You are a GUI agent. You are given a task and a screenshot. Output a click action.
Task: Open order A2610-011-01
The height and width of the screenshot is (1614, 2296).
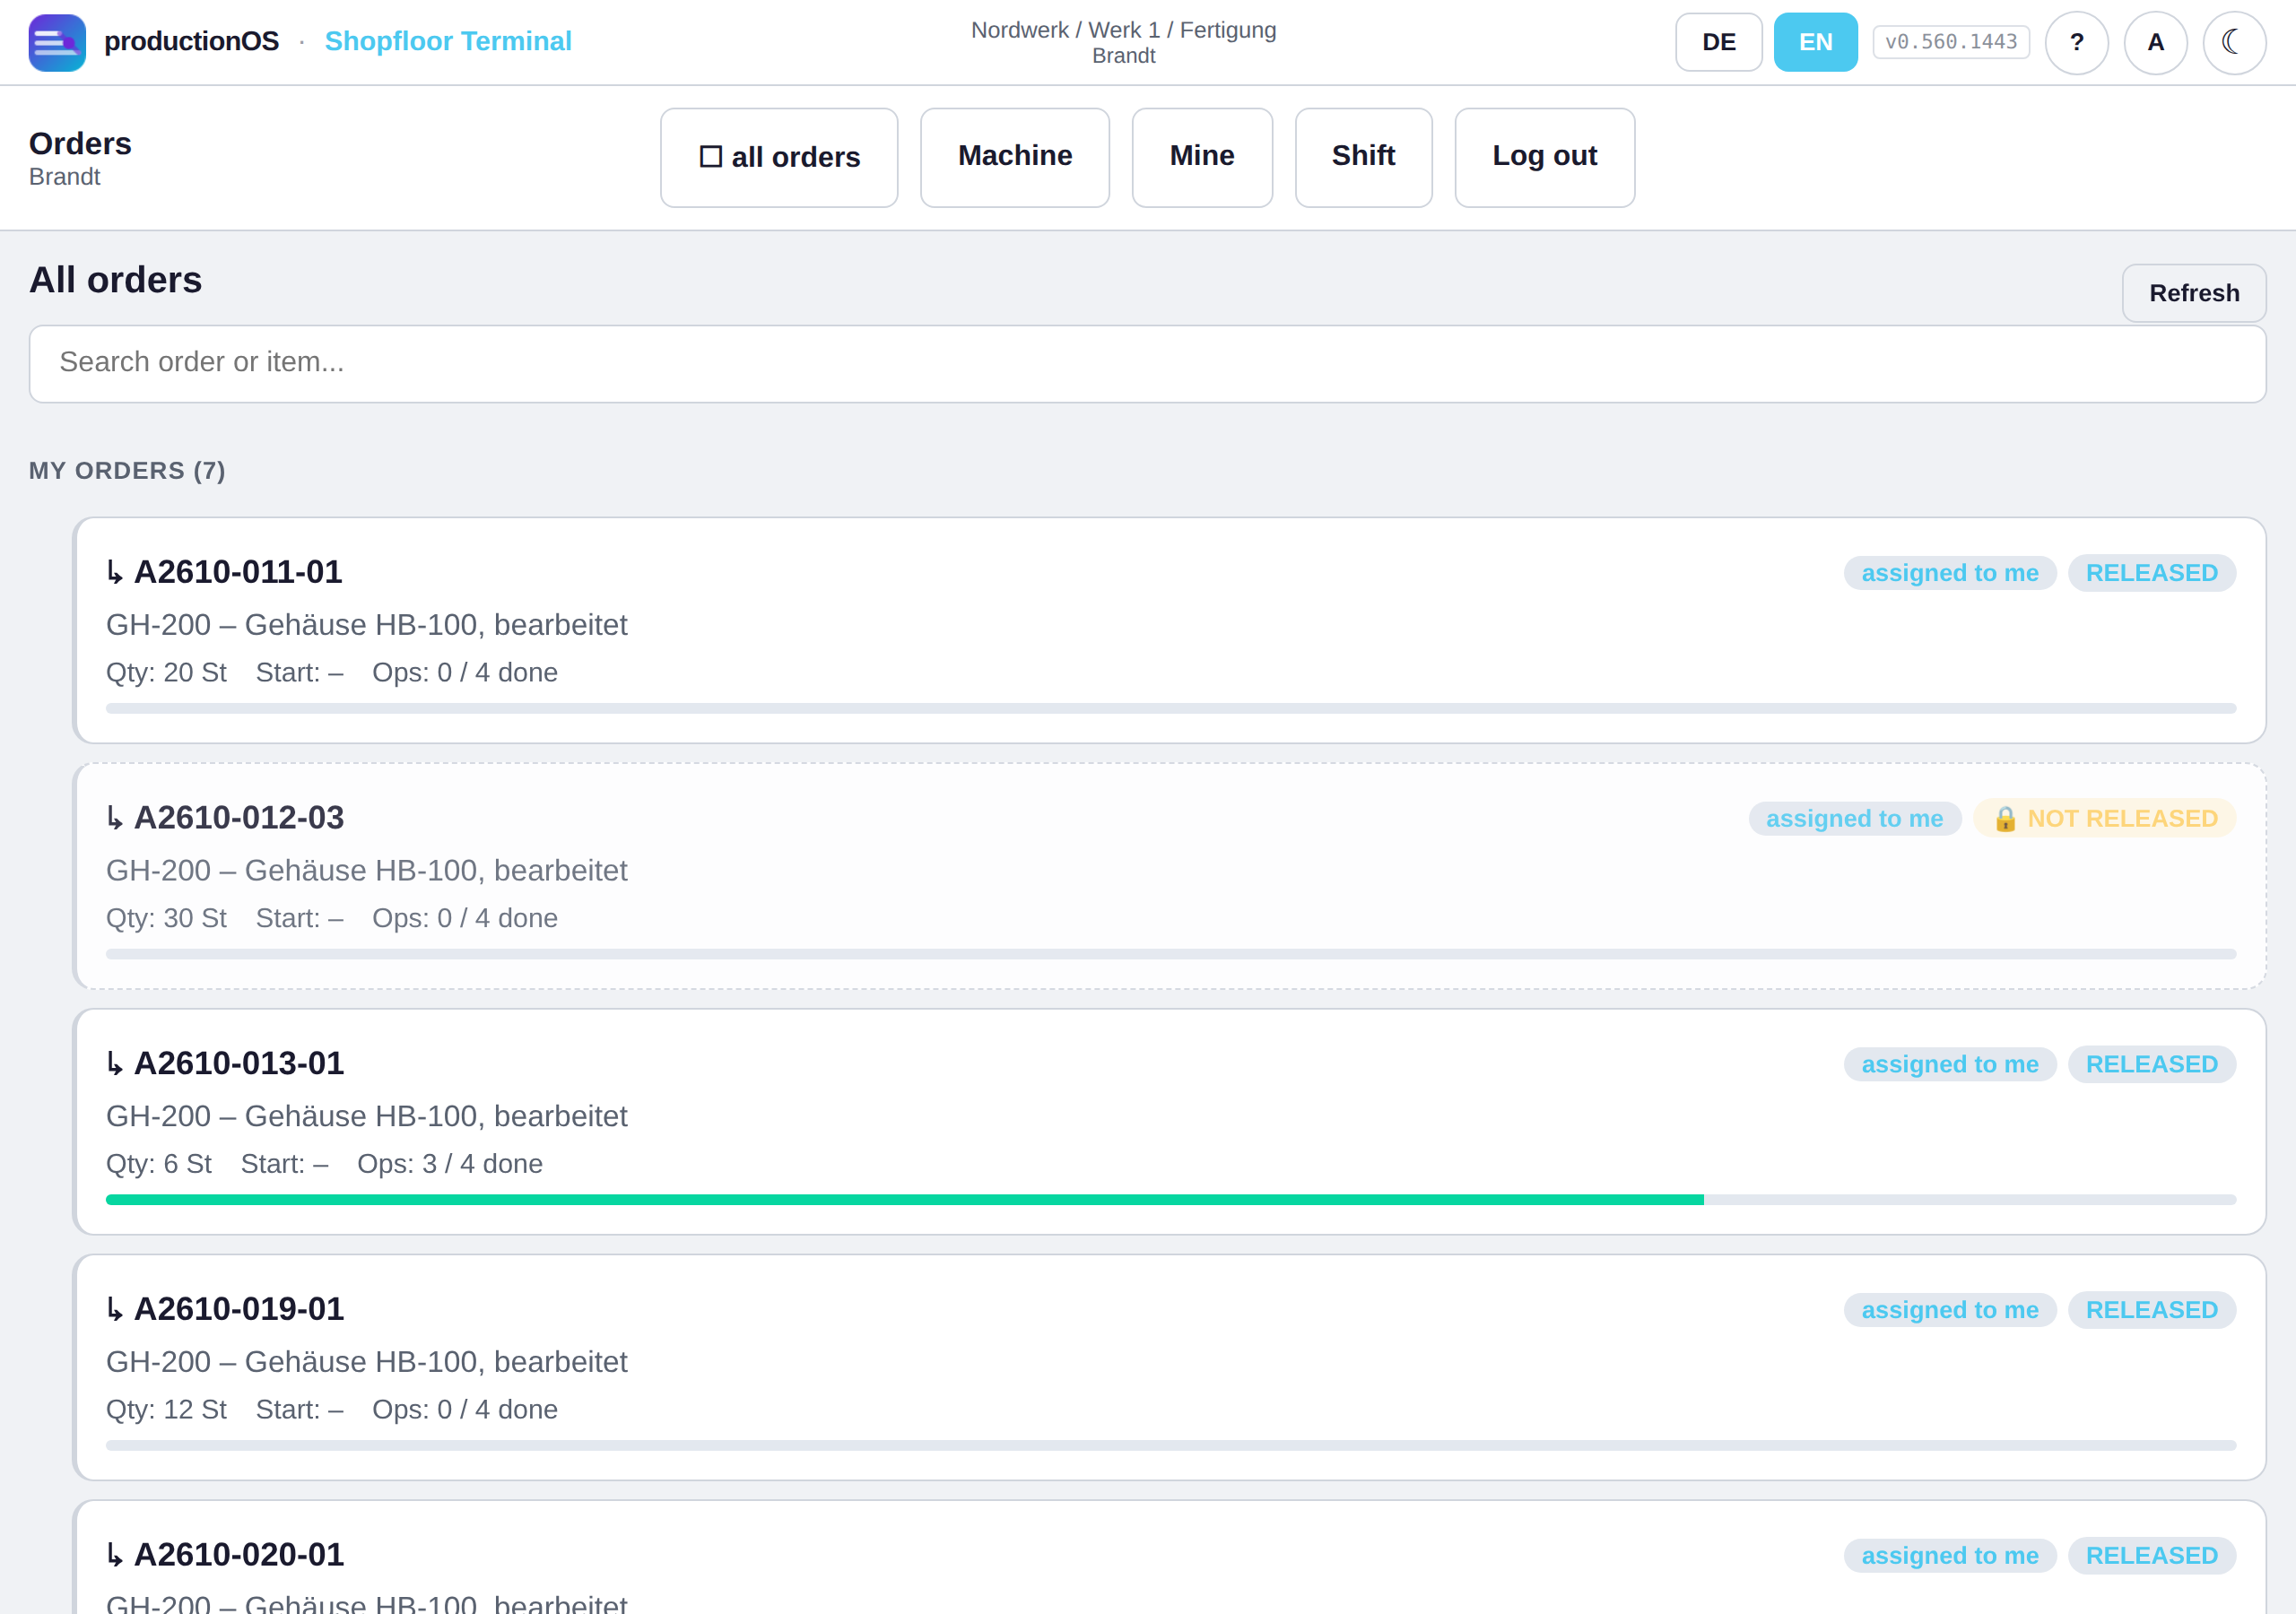coord(1170,630)
